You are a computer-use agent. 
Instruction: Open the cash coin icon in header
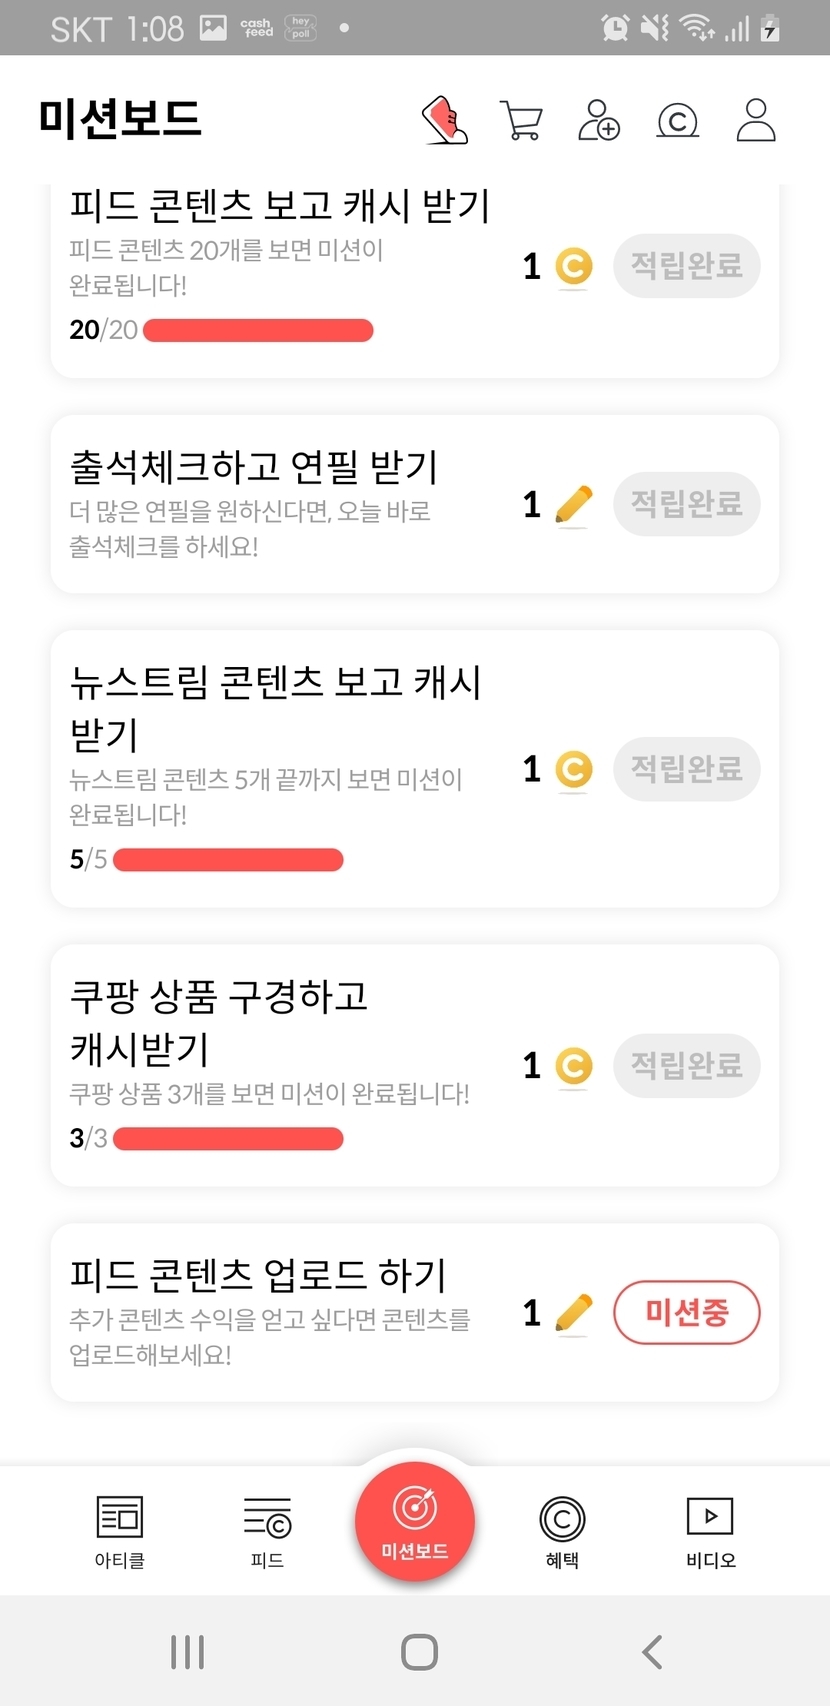677,121
